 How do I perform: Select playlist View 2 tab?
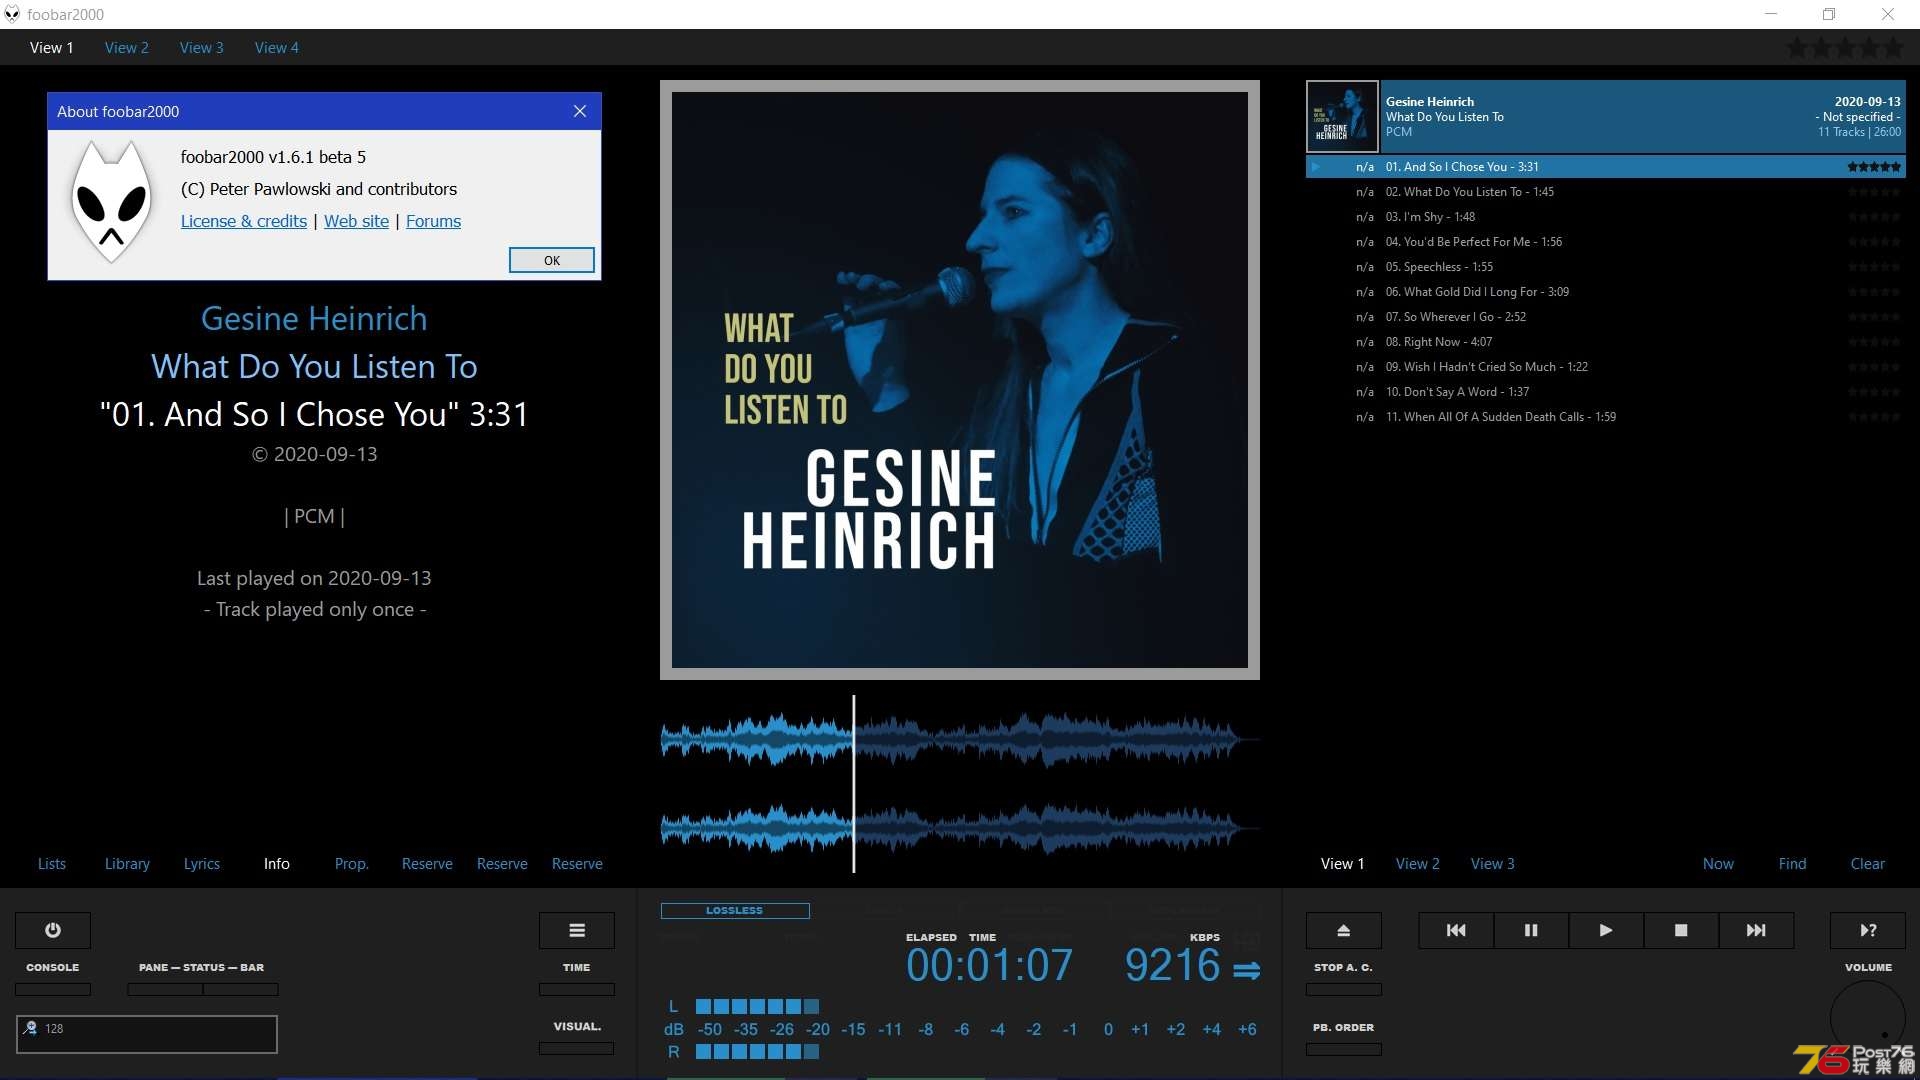[1418, 863]
